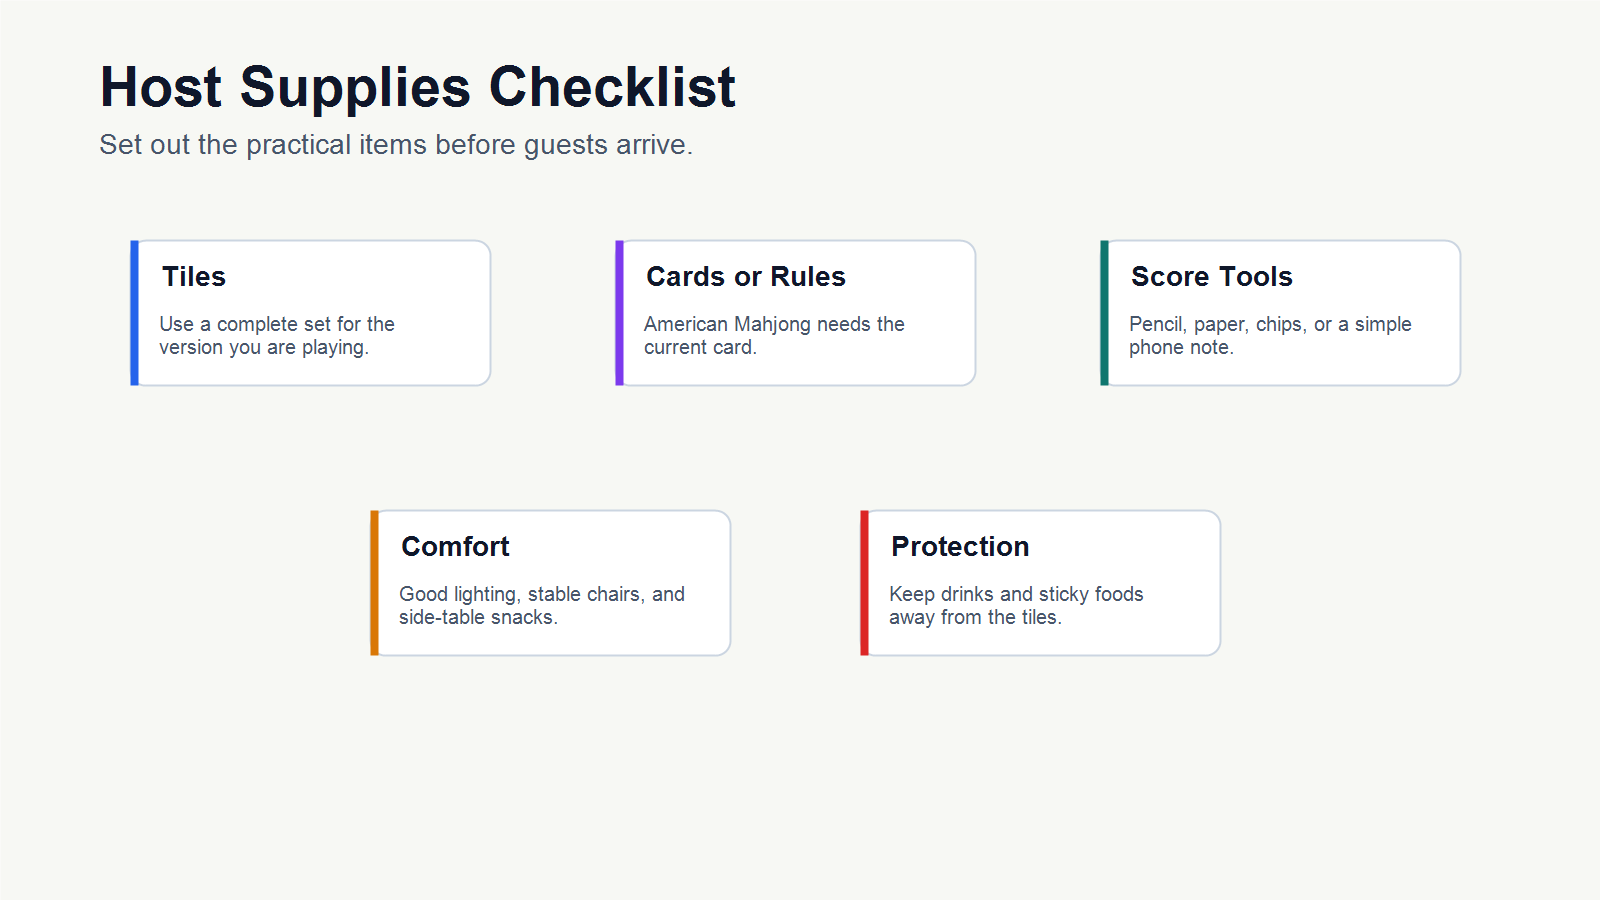Click the red accent bar on Protection card
Viewport: 1600px width, 900px height.
coord(864,583)
